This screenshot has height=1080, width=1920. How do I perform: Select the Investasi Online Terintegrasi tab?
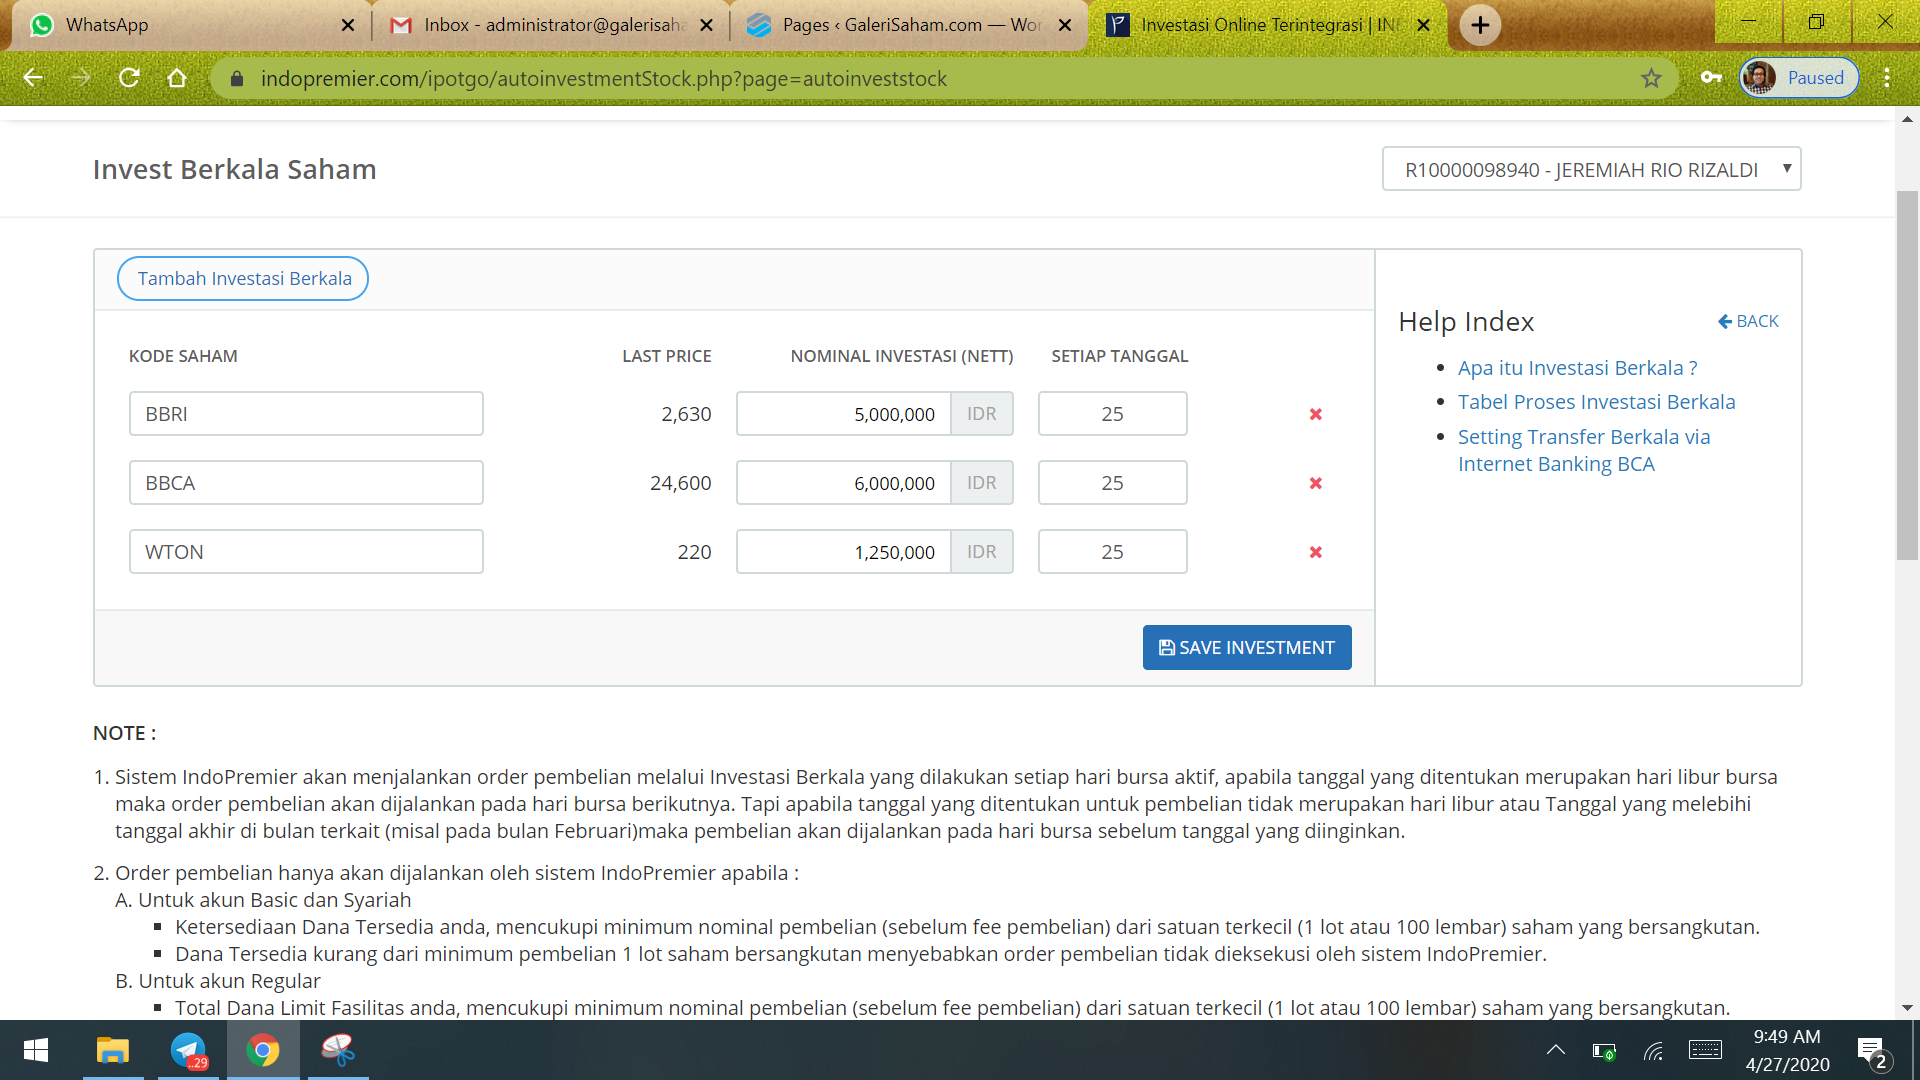click(x=1268, y=25)
